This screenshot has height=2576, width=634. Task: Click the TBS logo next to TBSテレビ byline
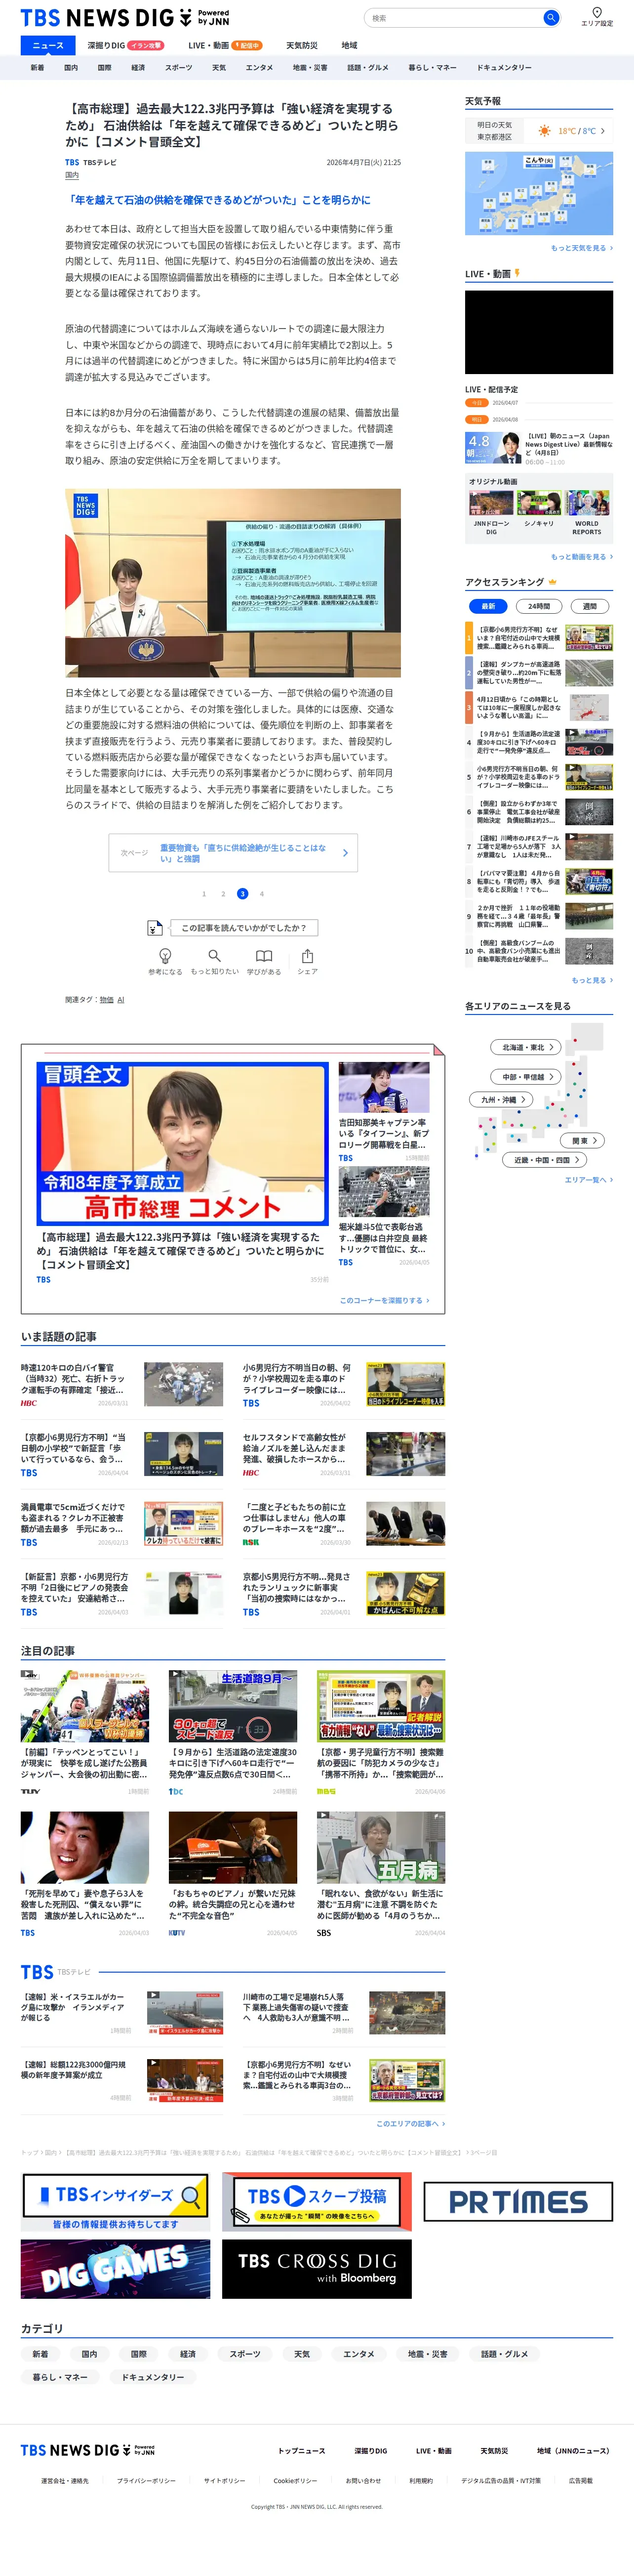tap(72, 162)
